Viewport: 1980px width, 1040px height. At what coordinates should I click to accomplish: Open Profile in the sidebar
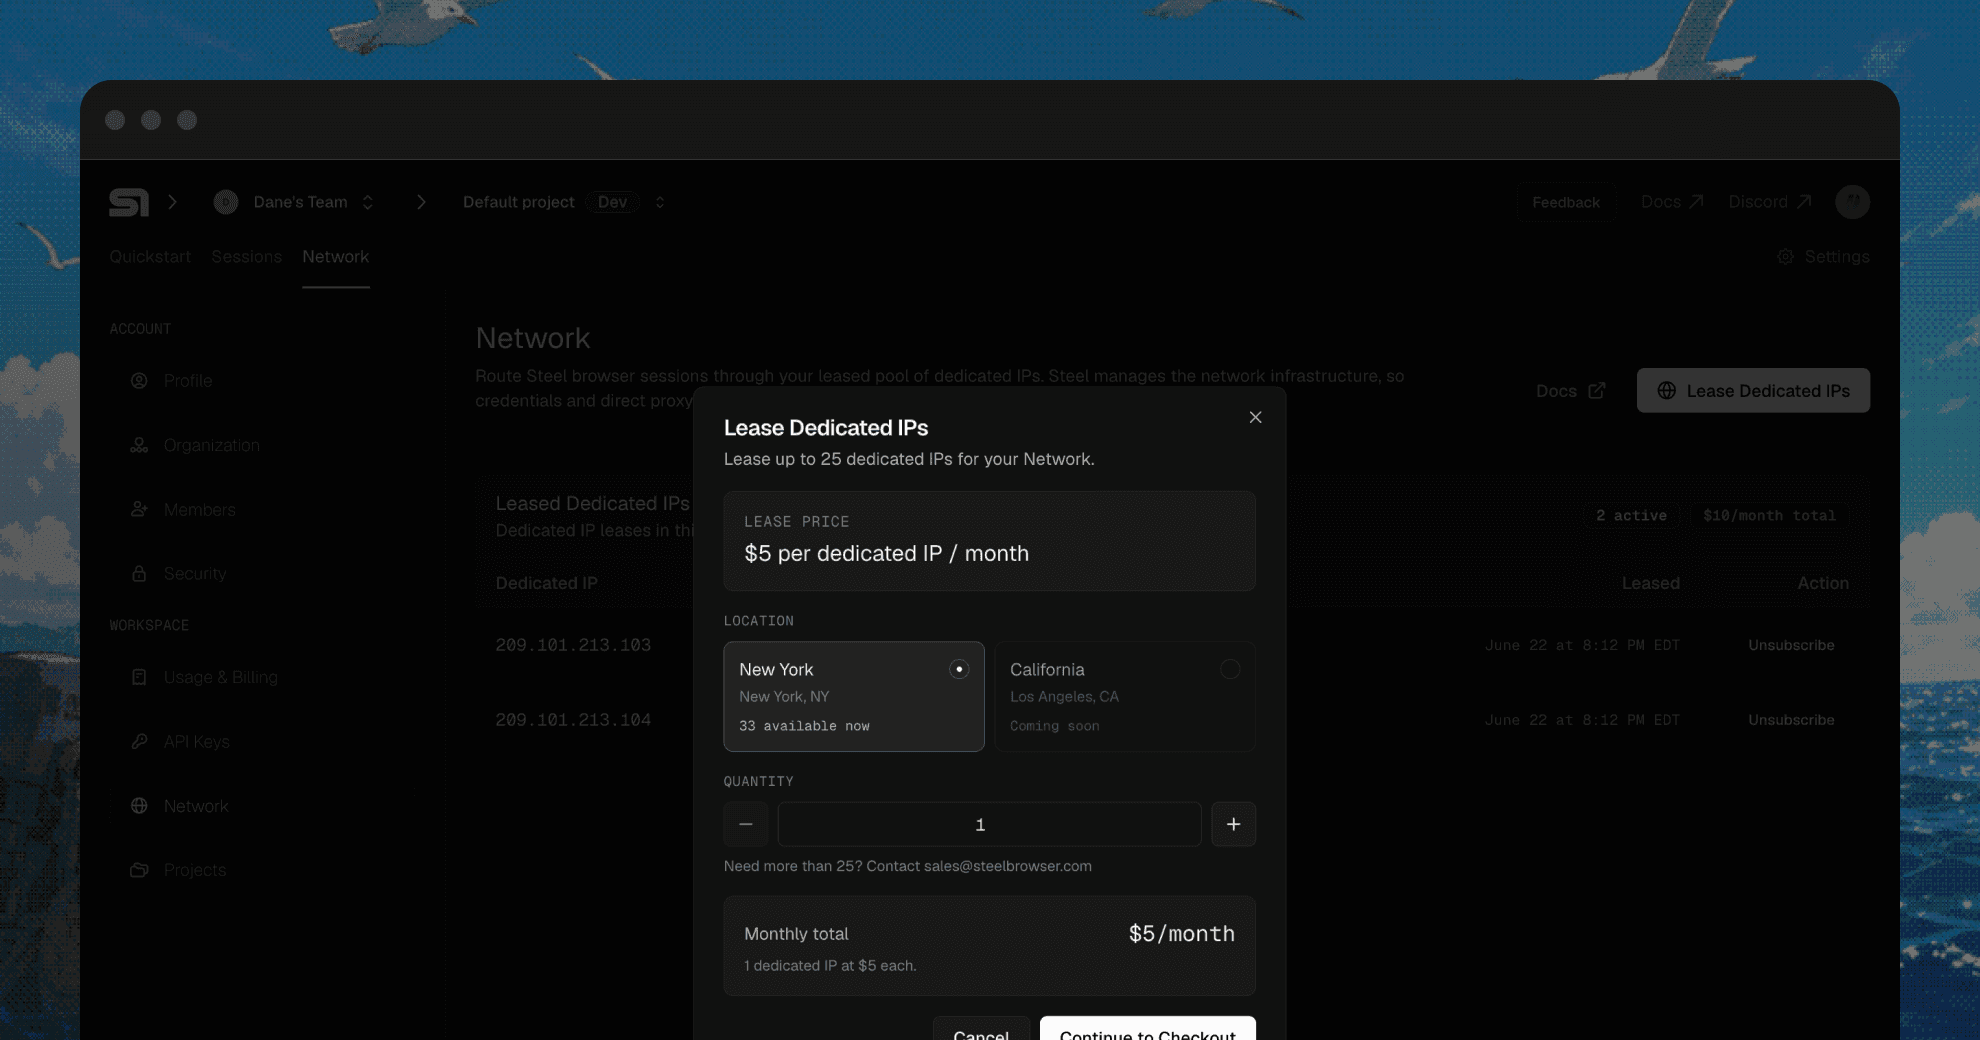click(188, 381)
